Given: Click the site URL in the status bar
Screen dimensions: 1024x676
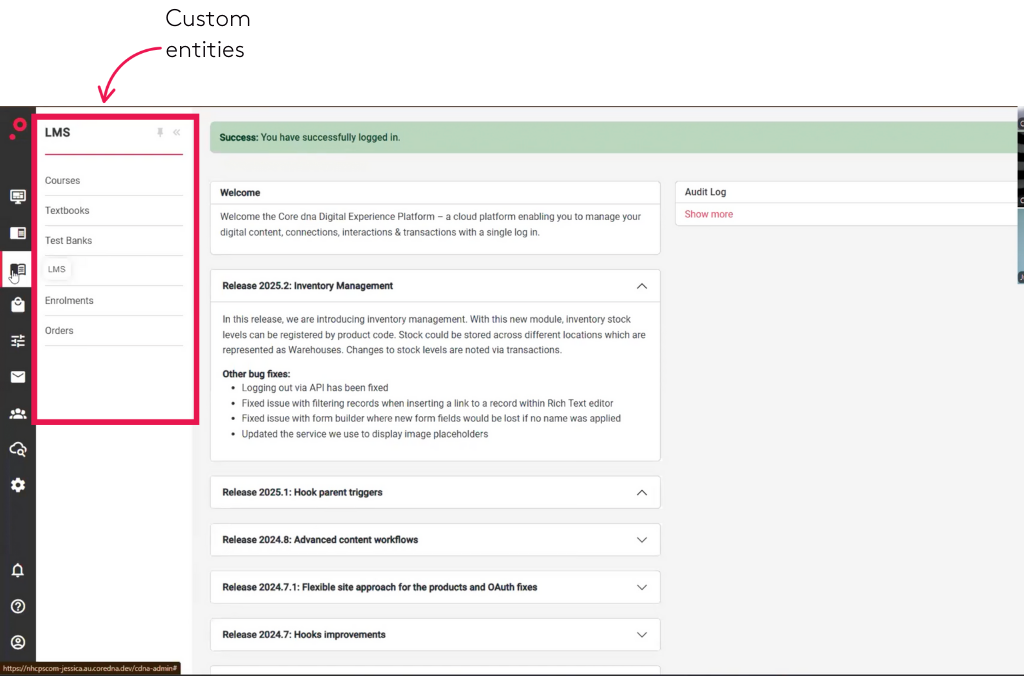Looking at the screenshot, I should (x=90, y=670).
